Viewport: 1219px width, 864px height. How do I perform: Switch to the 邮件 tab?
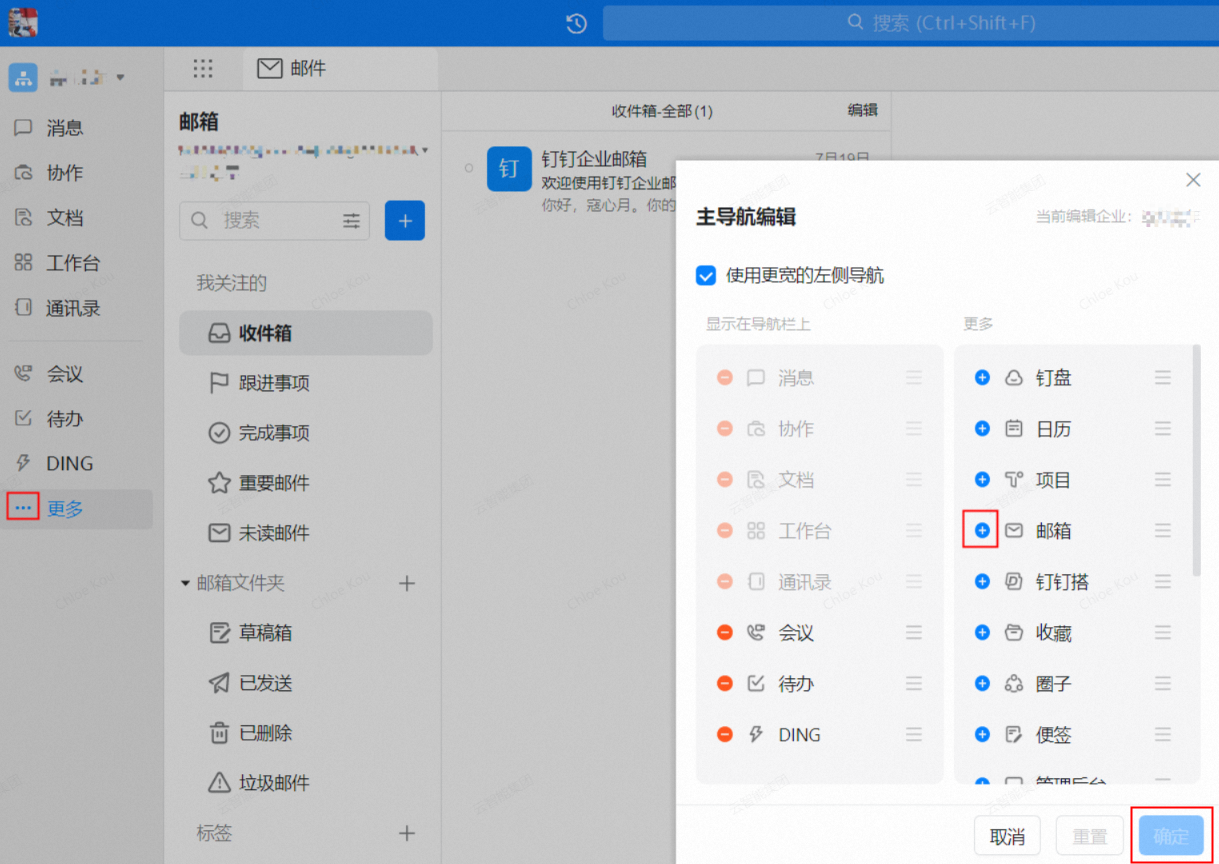click(x=340, y=68)
